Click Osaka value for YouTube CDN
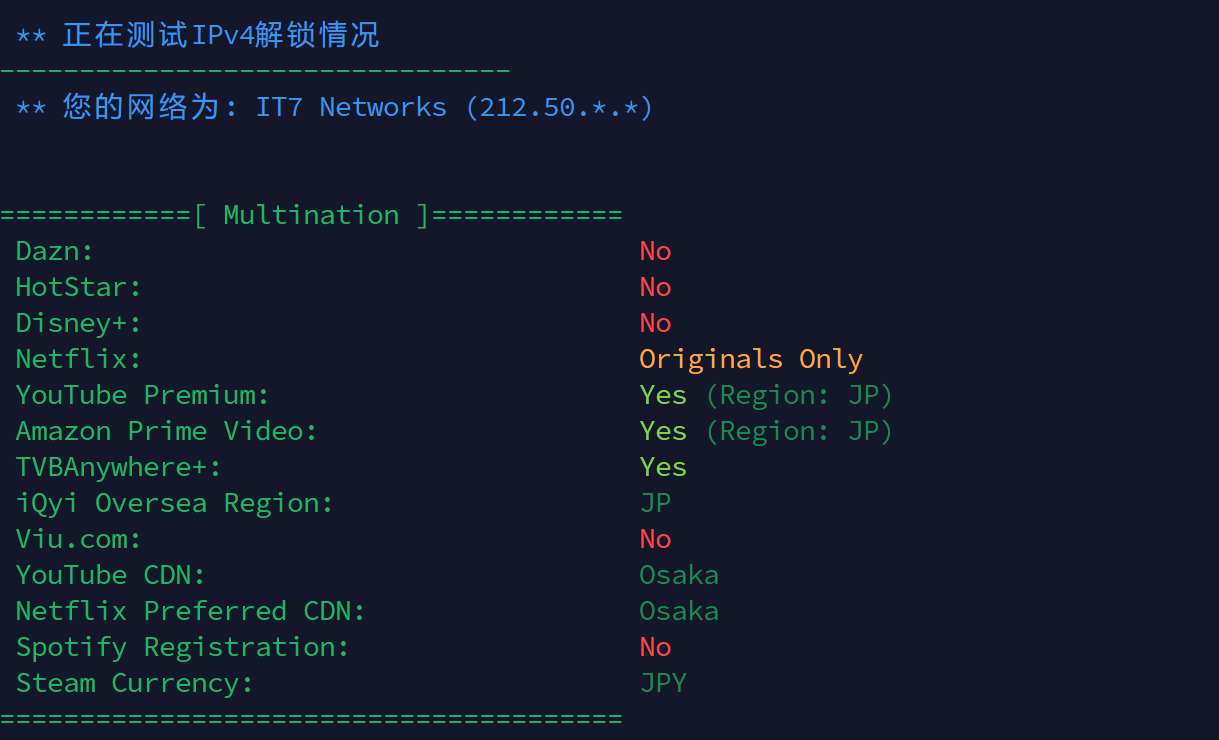The width and height of the screenshot is (1219, 740). point(679,575)
